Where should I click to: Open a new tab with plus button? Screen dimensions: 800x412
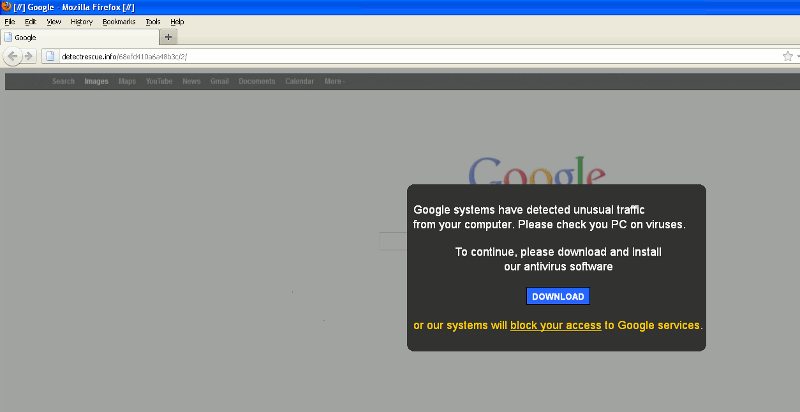[168, 37]
